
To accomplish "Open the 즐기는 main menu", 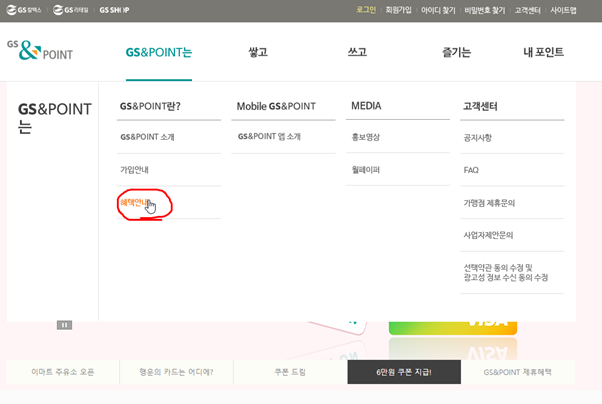I will (456, 52).
